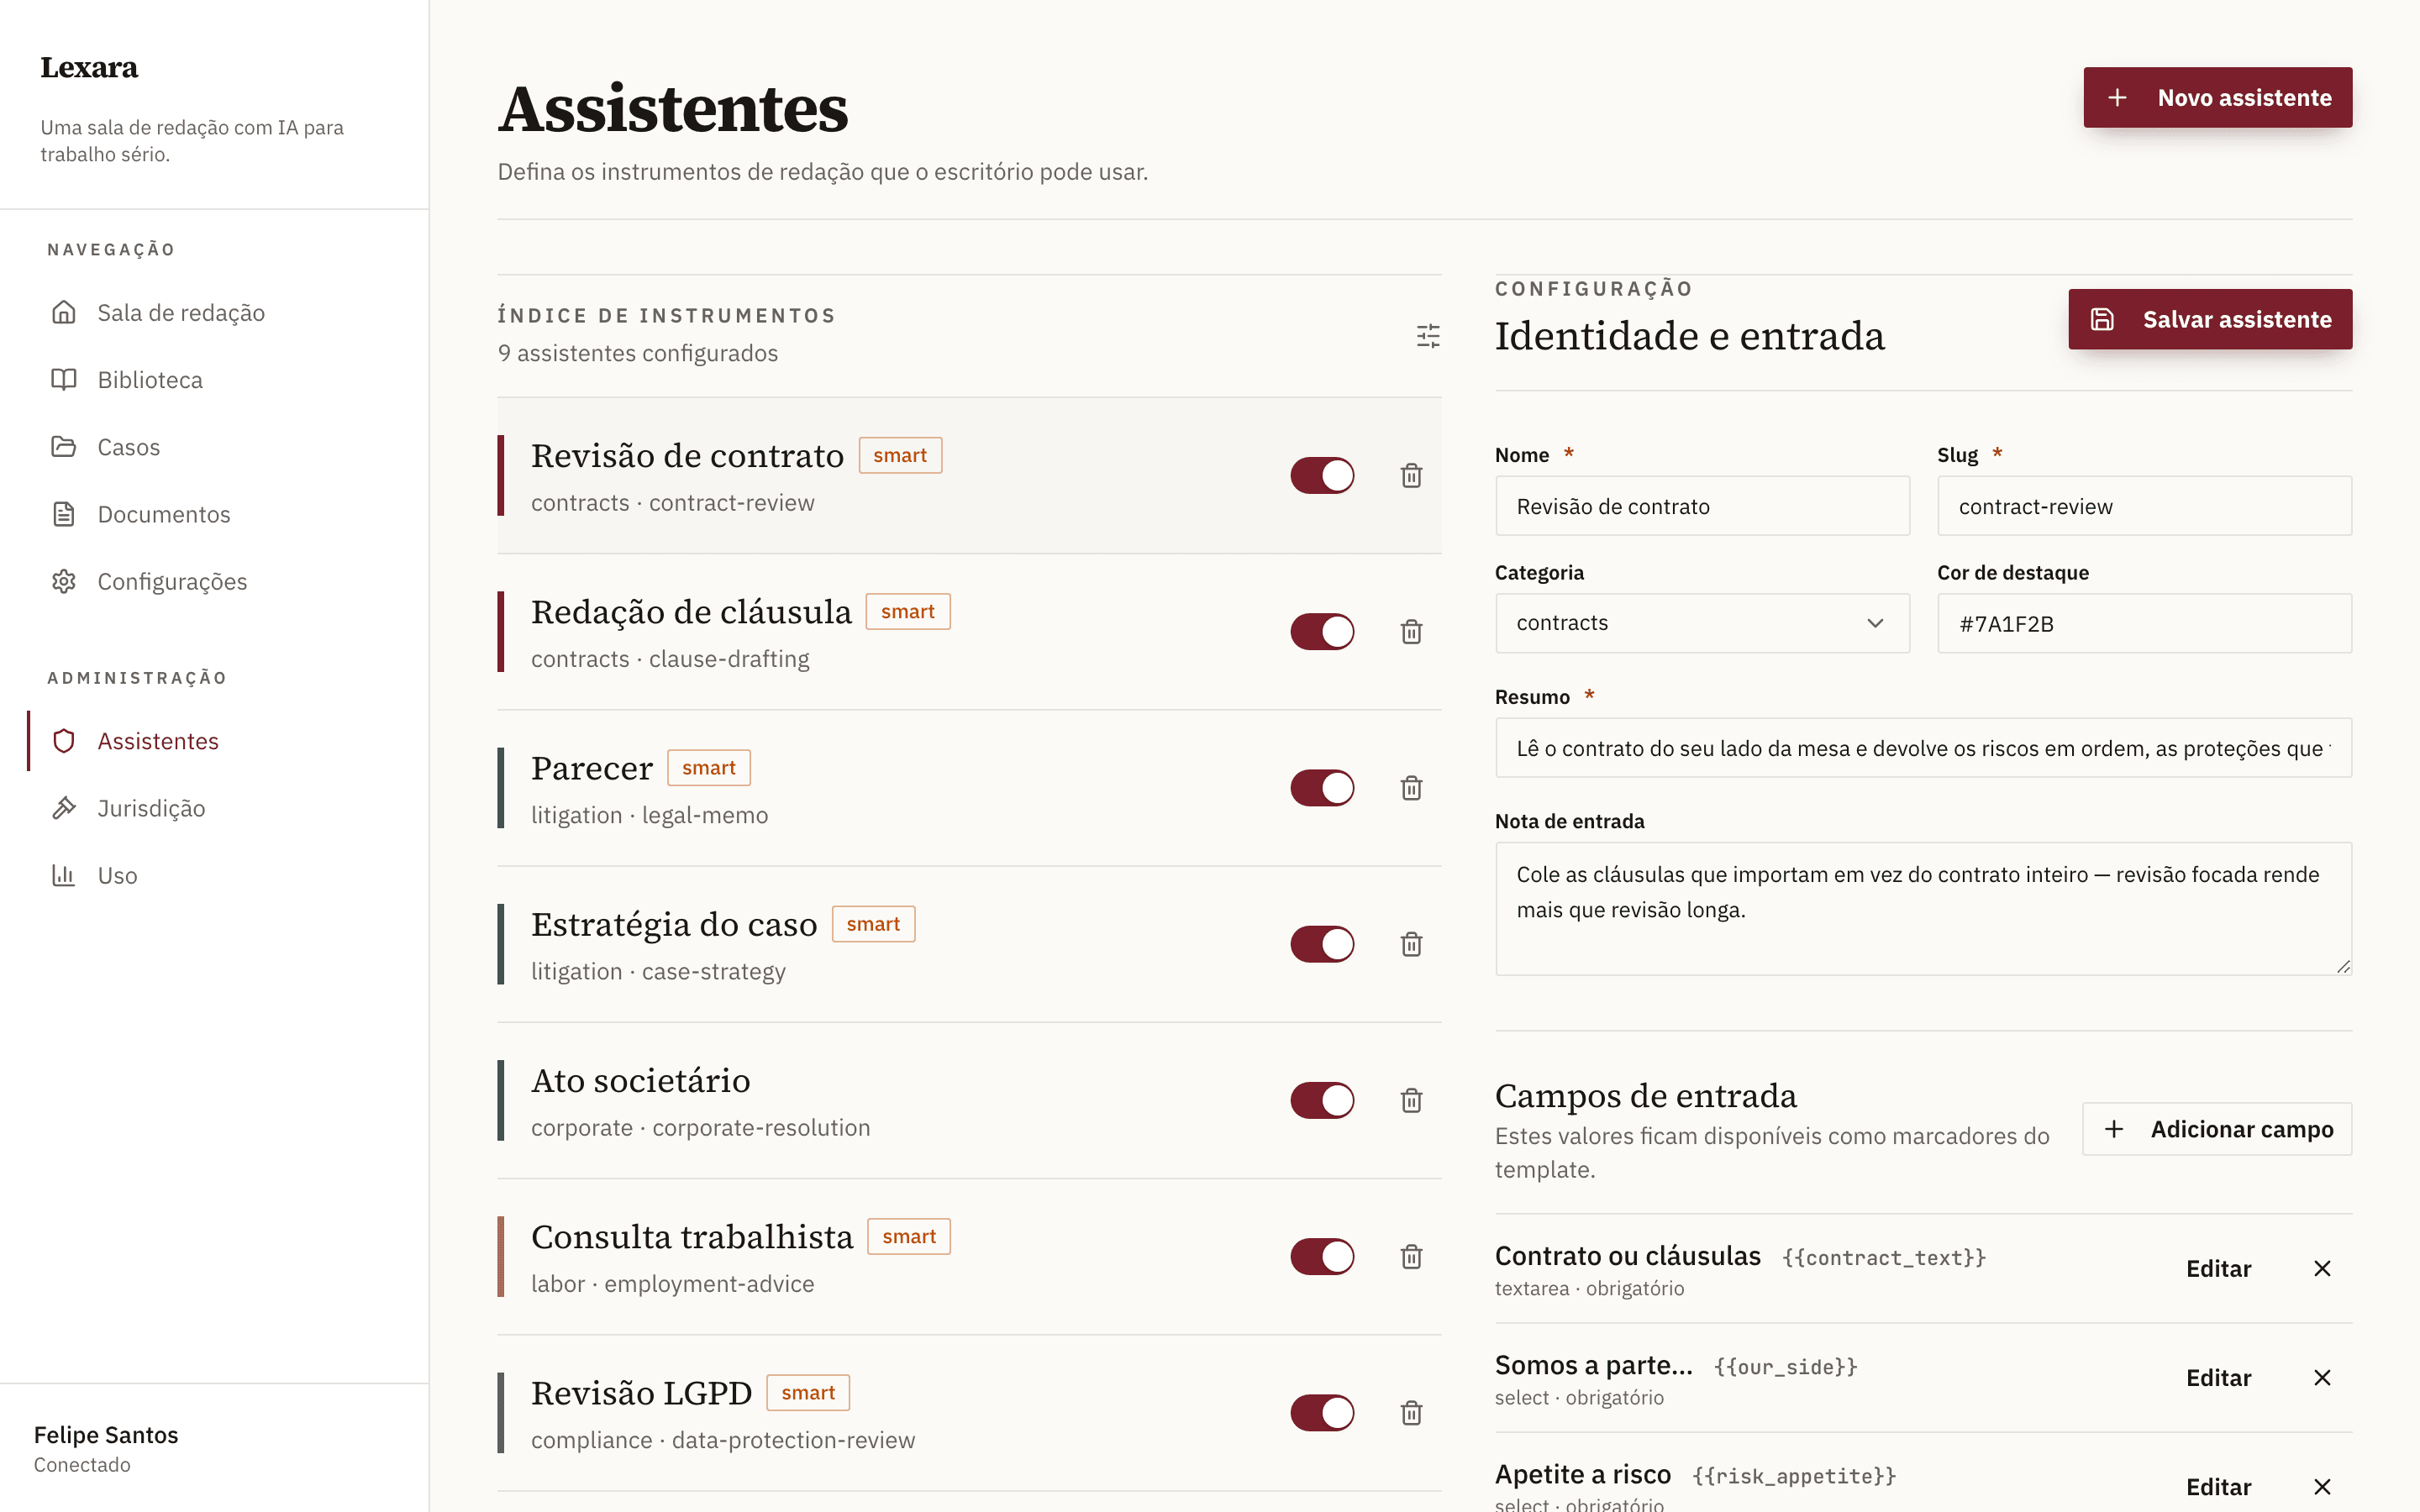Screen dimensions: 2420x1512
Task: Toggle off Estratégia do caso
Action: pos(1322,944)
